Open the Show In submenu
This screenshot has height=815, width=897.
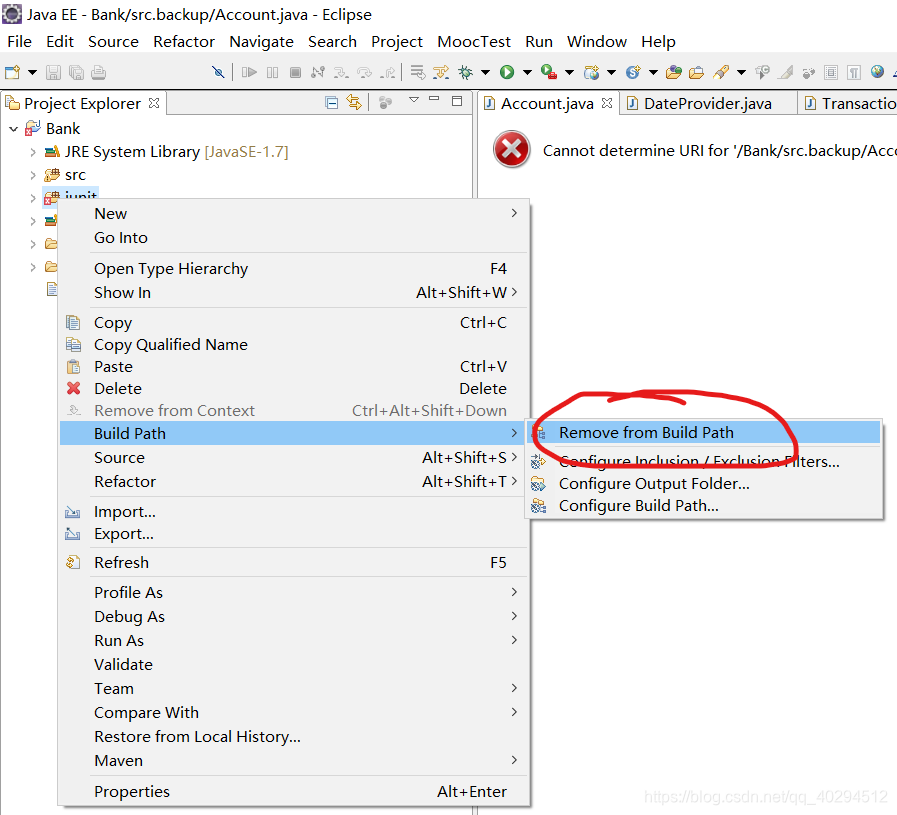click(x=295, y=292)
